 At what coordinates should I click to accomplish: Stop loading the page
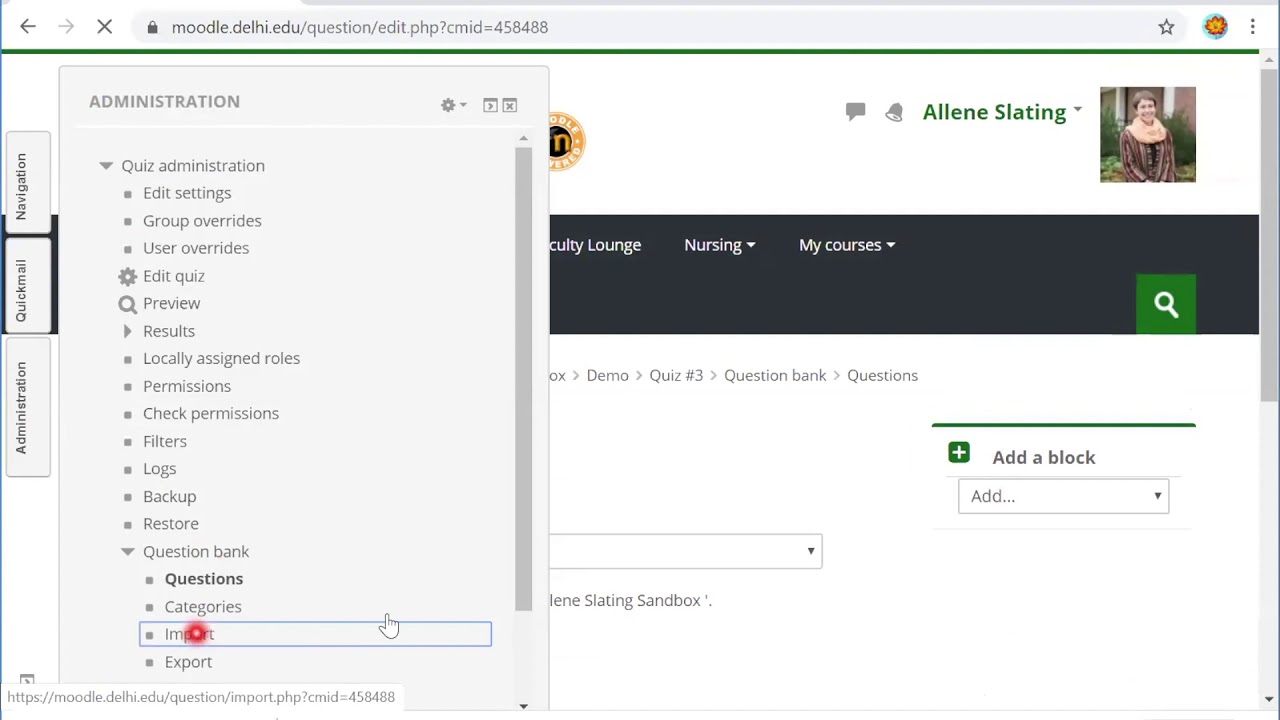tap(104, 27)
